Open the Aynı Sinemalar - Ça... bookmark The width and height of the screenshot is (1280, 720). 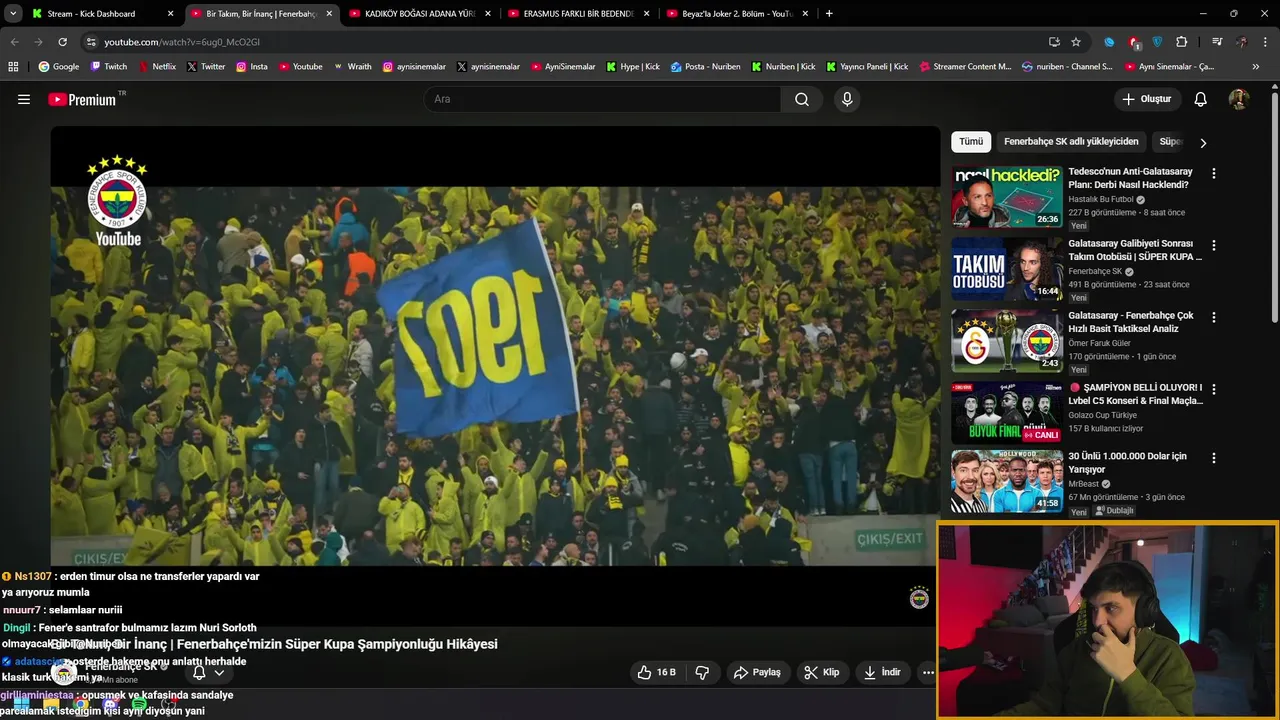point(1168,67)
